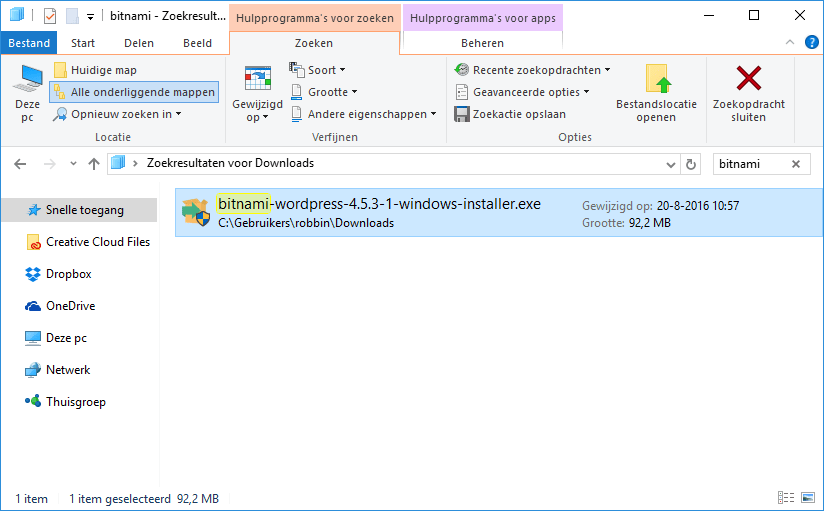The height and width of the screenshot is (511, 824).
Task: Open Netwerk in navigation pane
Action: pyautogui.click(x=58, y=370)
